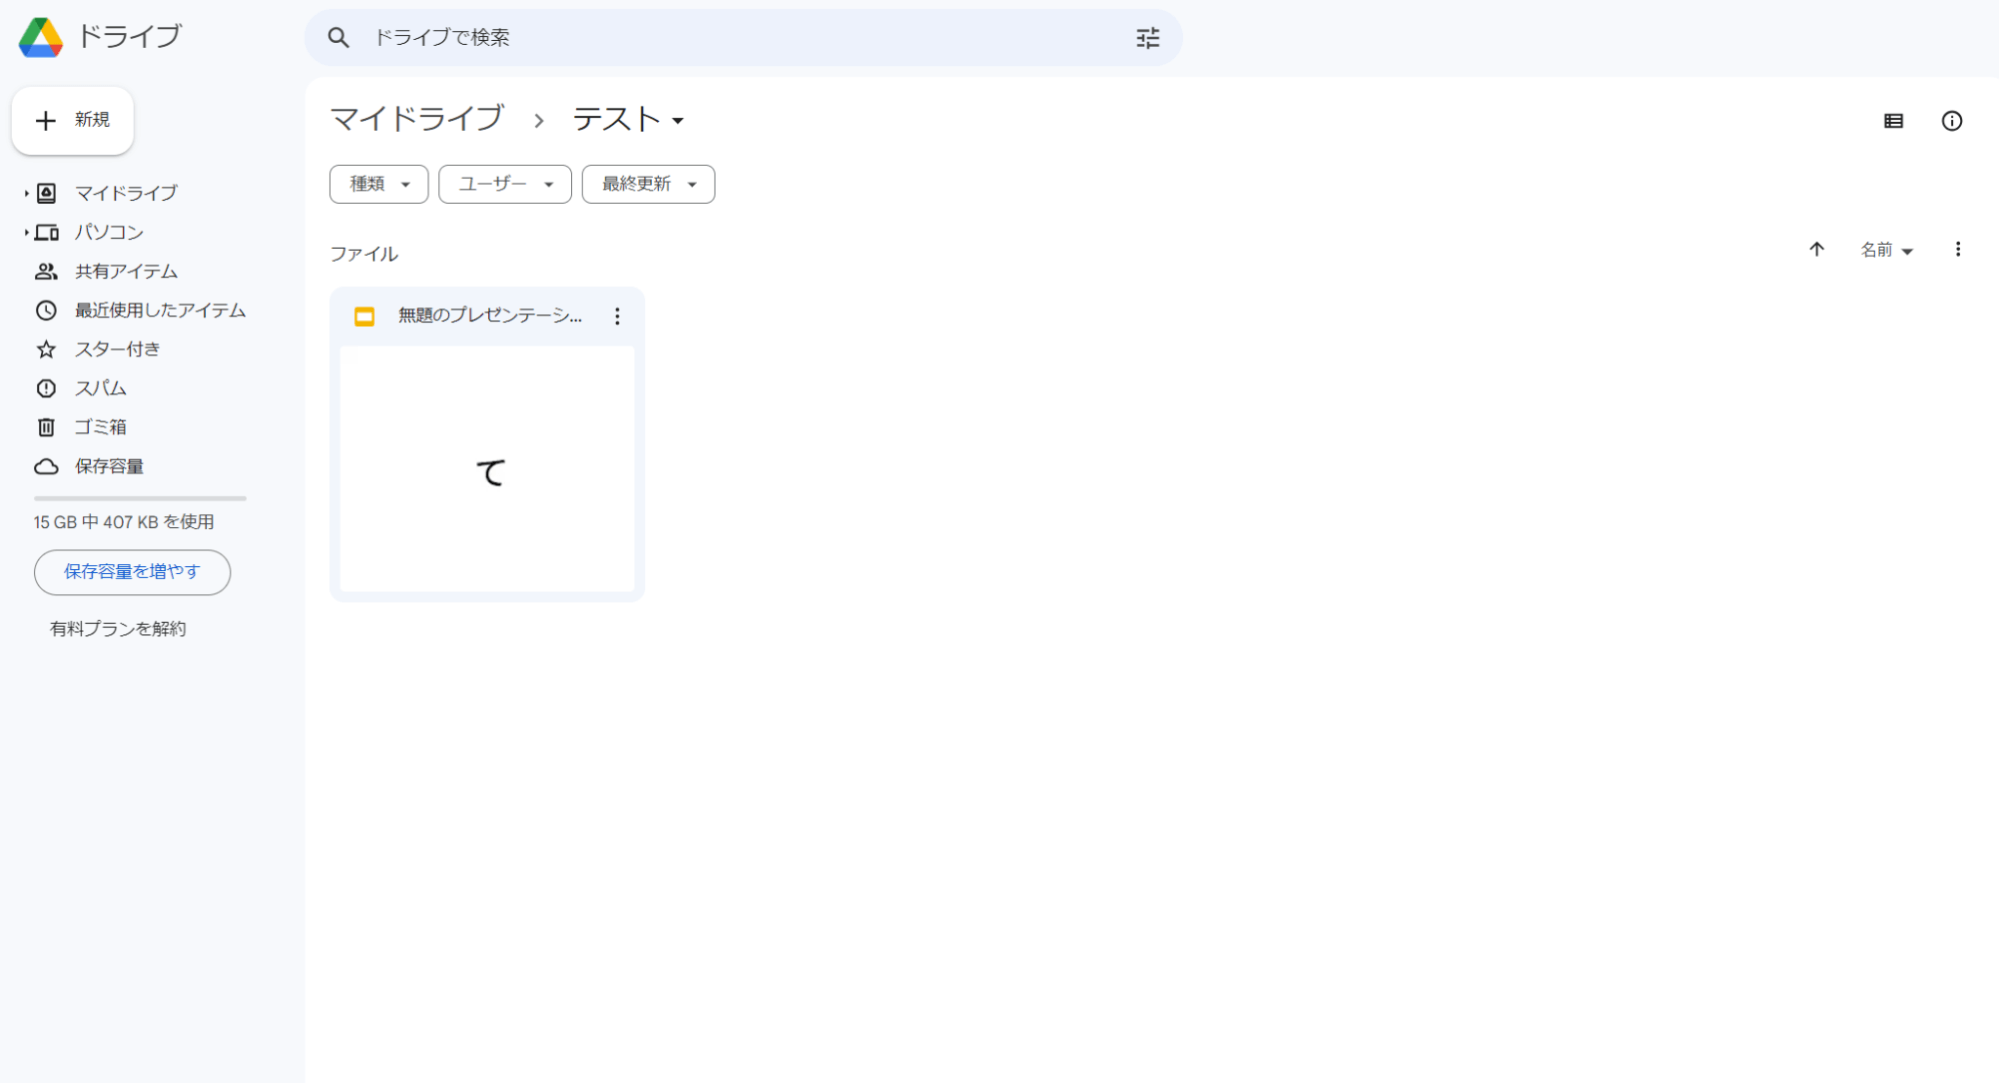Click the Google Drive logo icon

click(x=41, y=37)
